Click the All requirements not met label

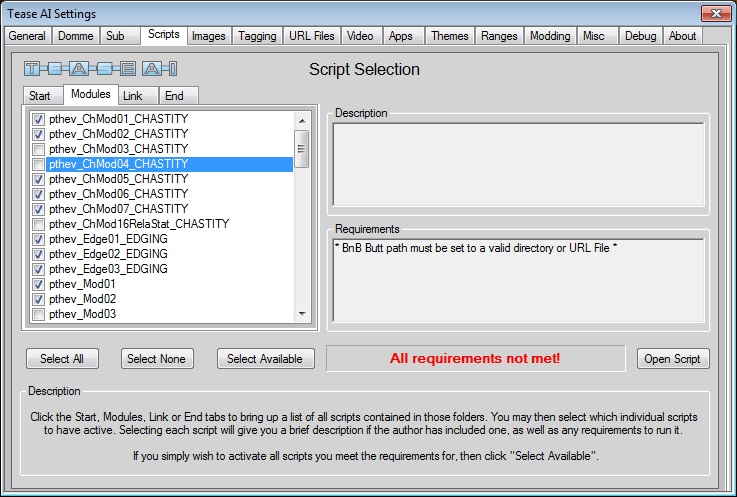(x=475, y=358)
